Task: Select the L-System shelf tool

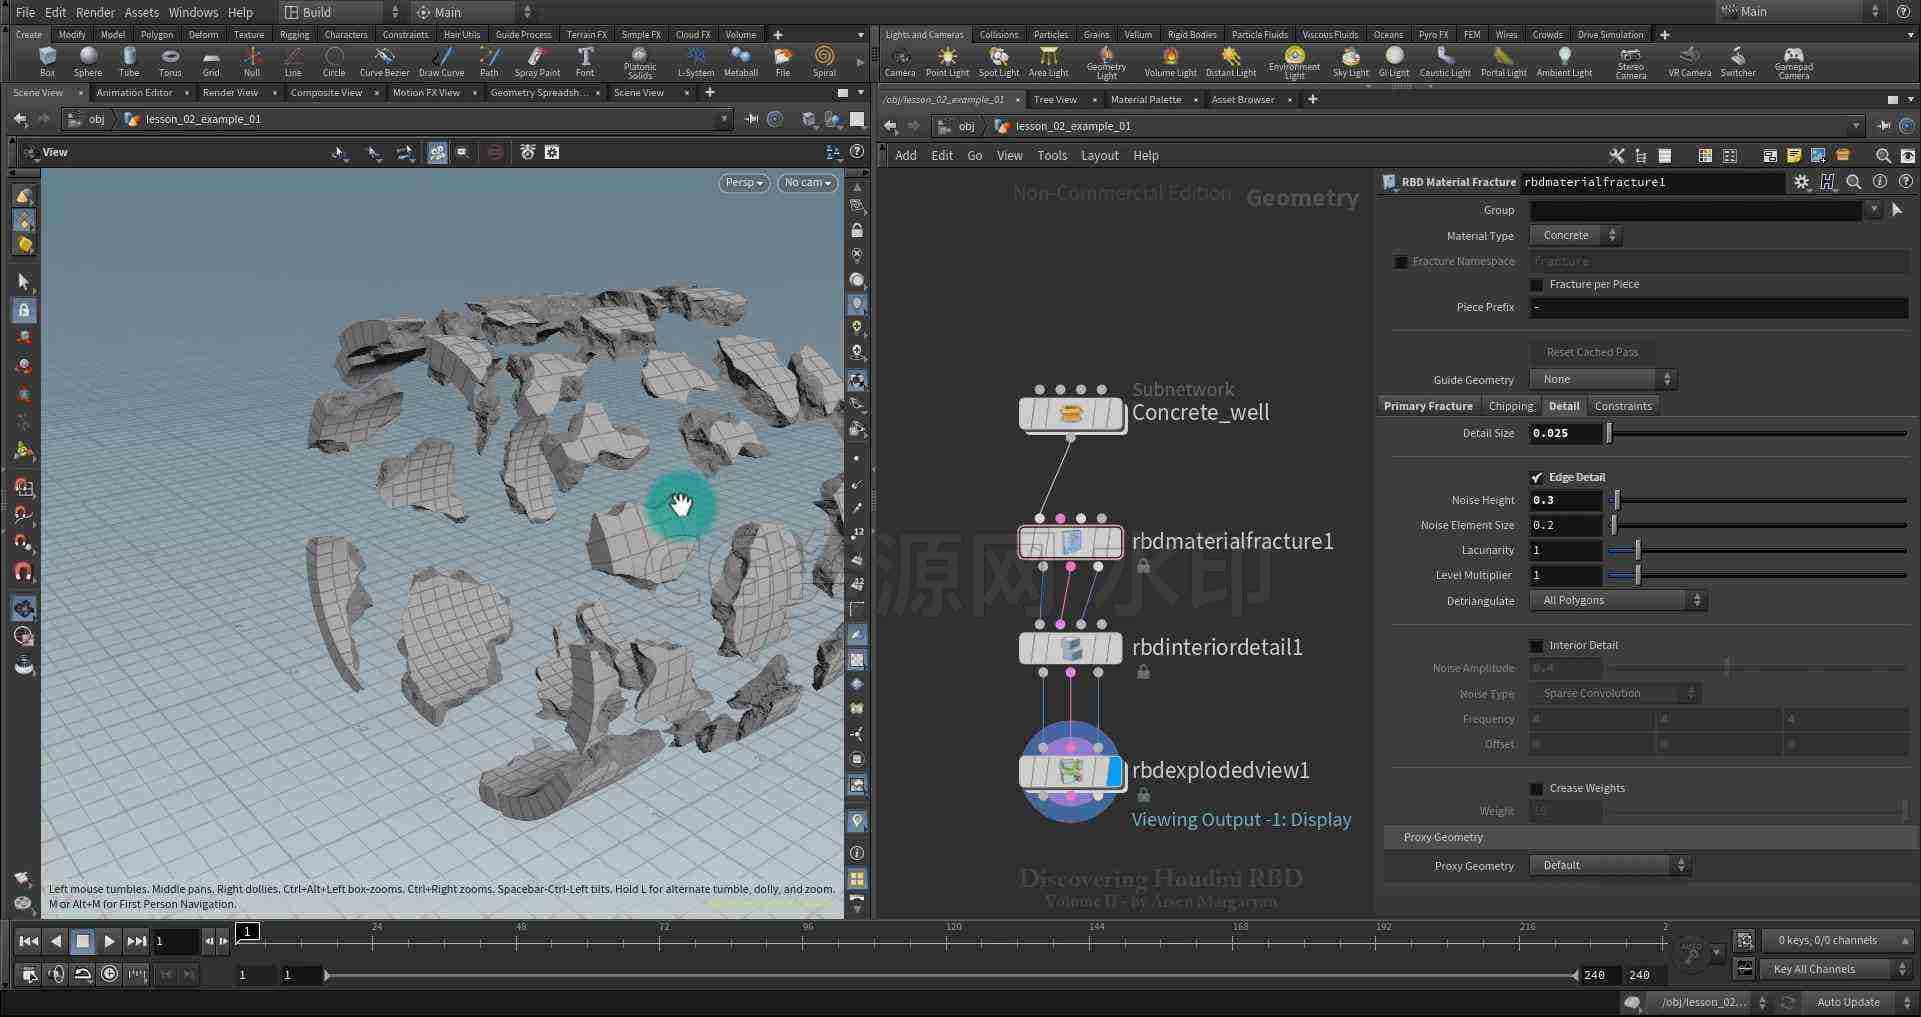Action: tap(696, 61)
